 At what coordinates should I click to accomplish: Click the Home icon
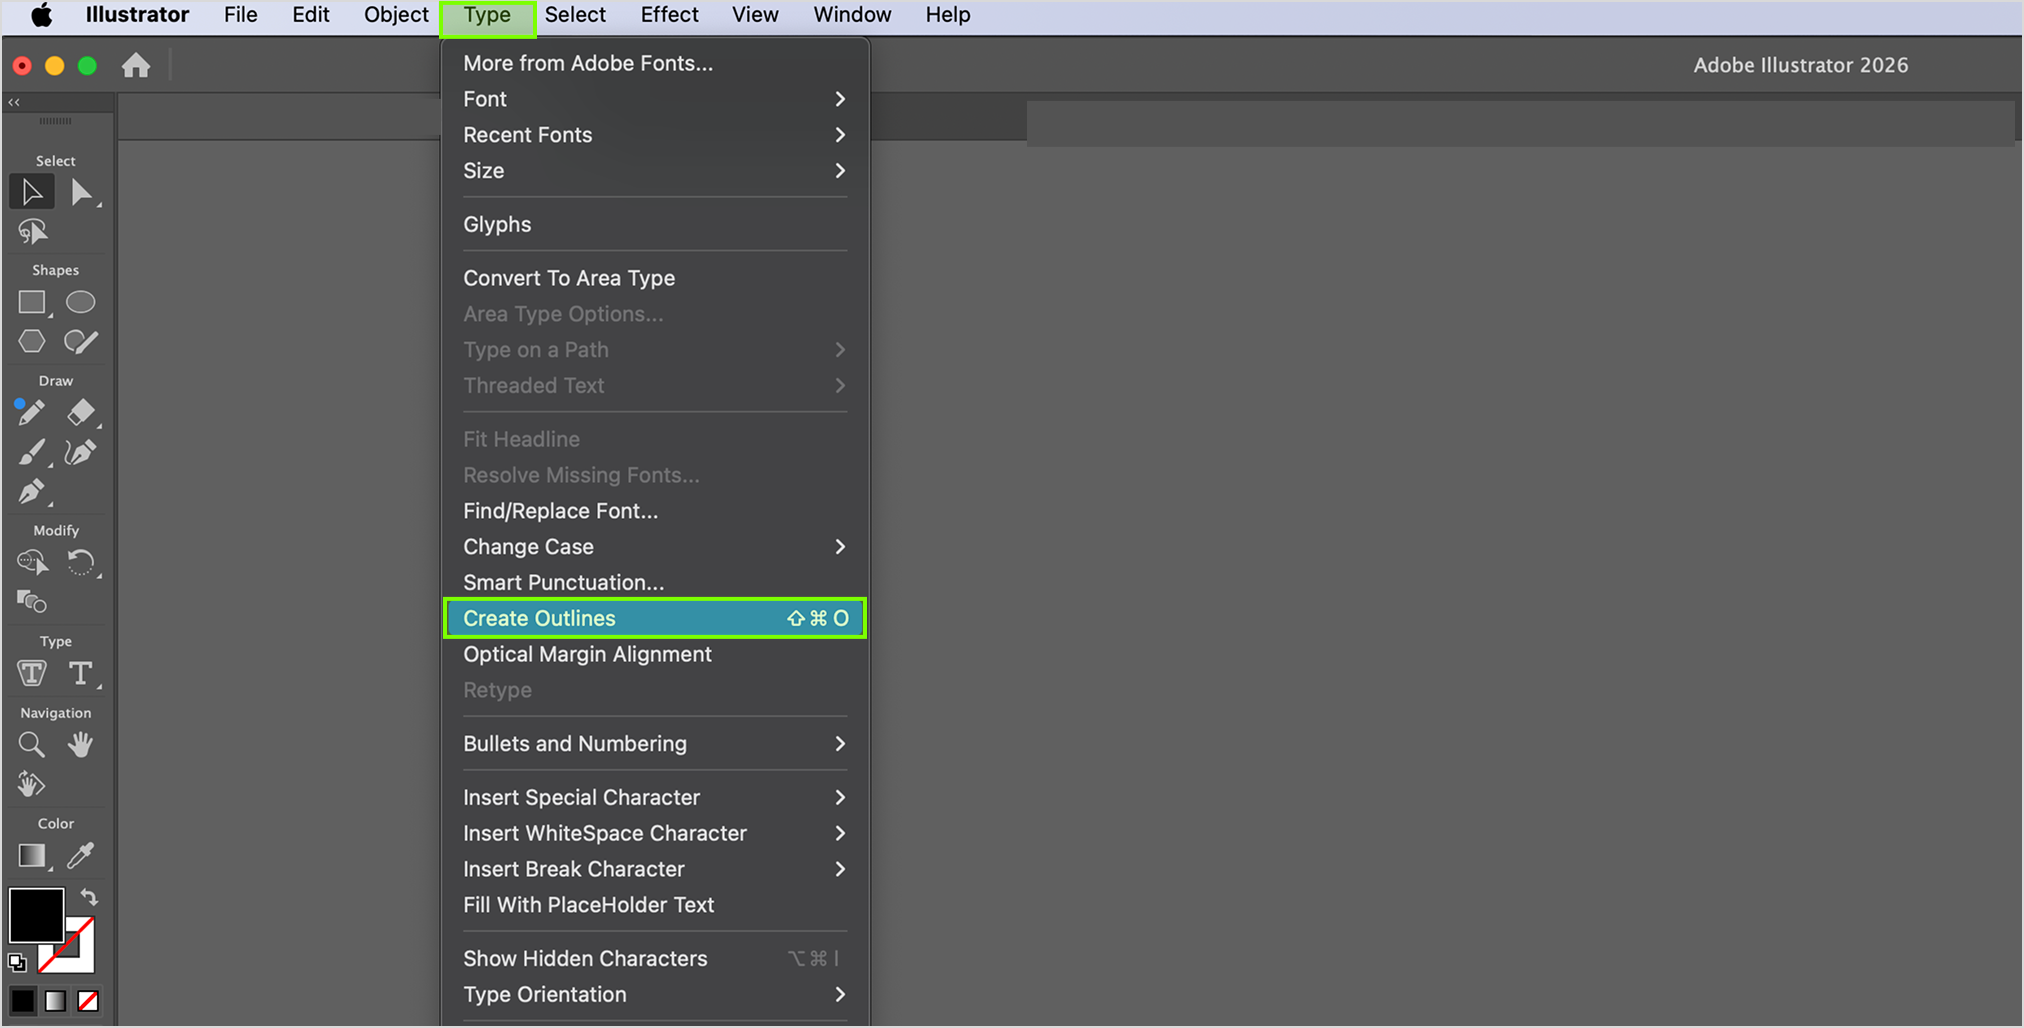pos(136,66)
